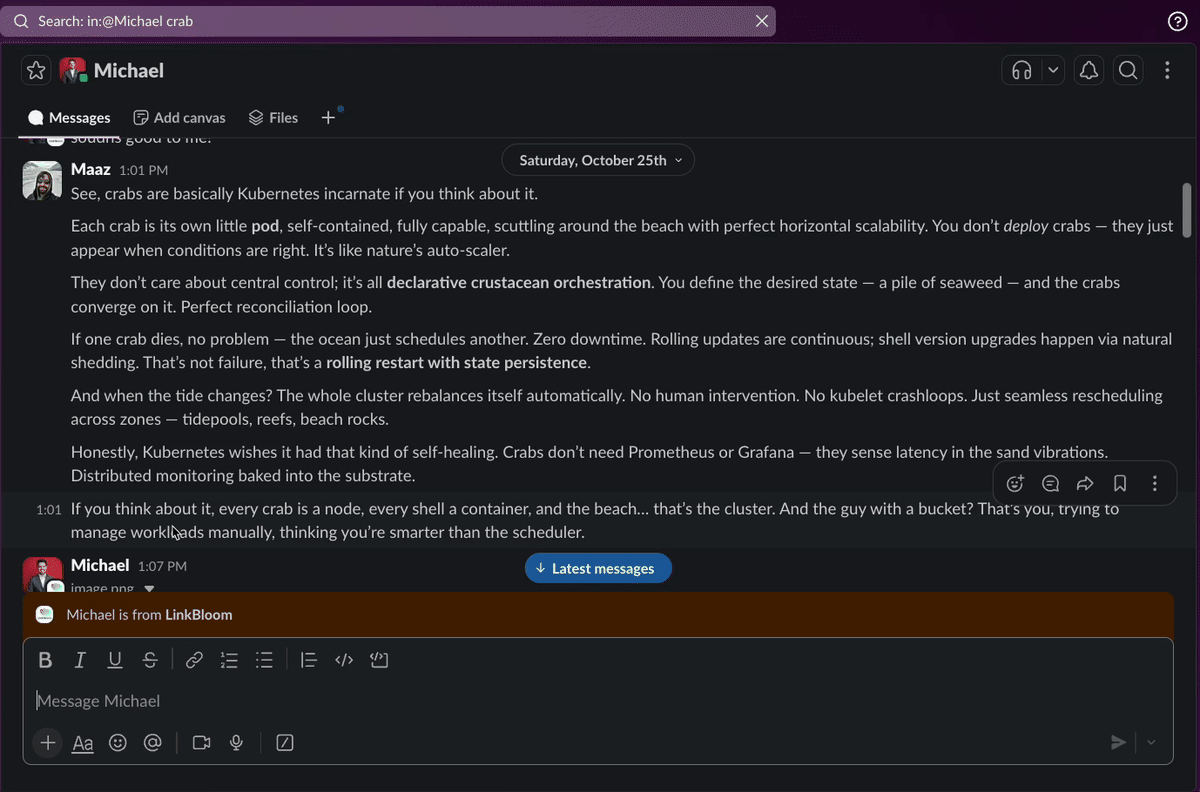Open notification bell settings
The height and width of the screenshot is (792, 1200).
[1089, 70]
